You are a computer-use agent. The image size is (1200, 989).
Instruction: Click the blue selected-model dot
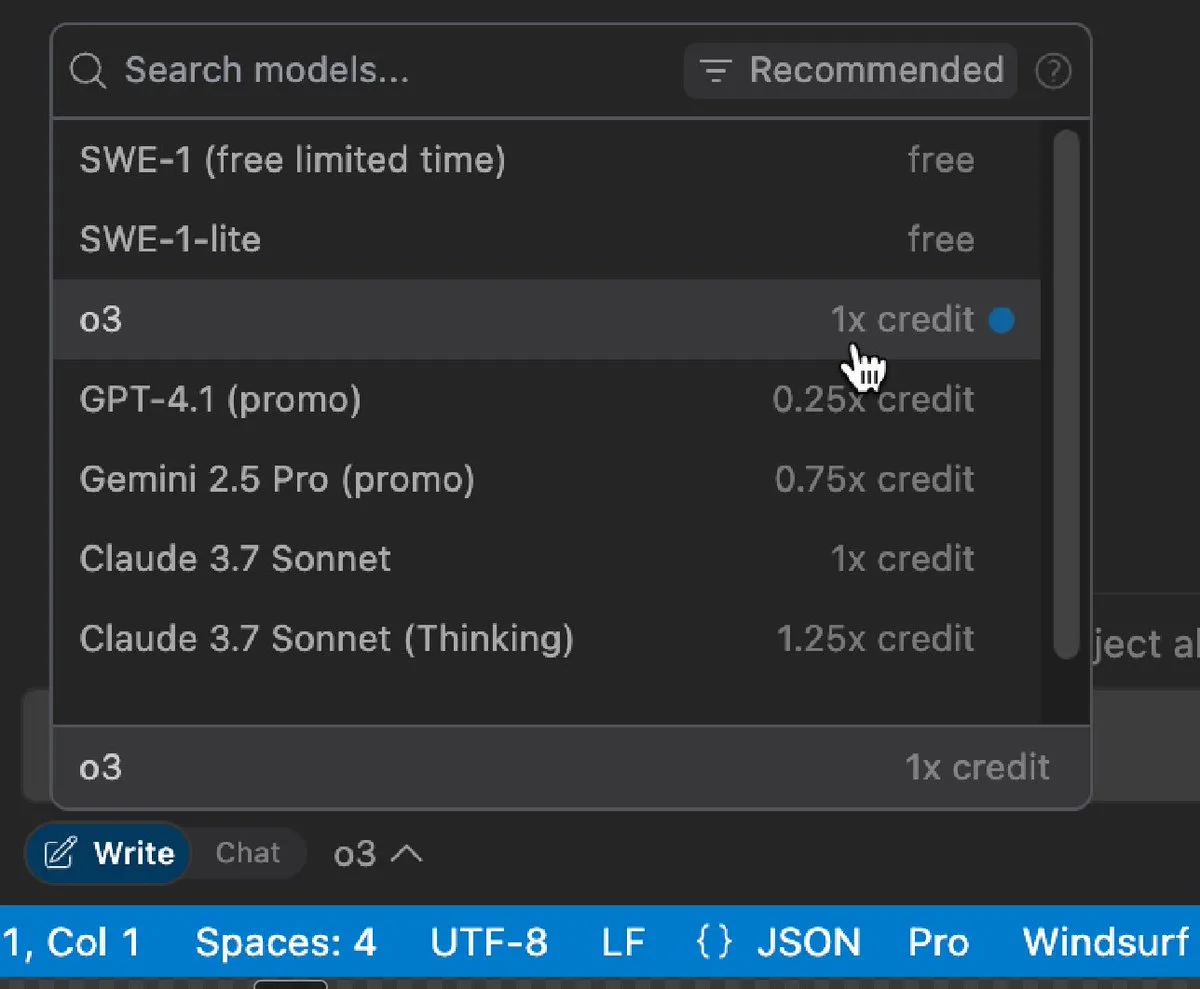coord(1001,320)
